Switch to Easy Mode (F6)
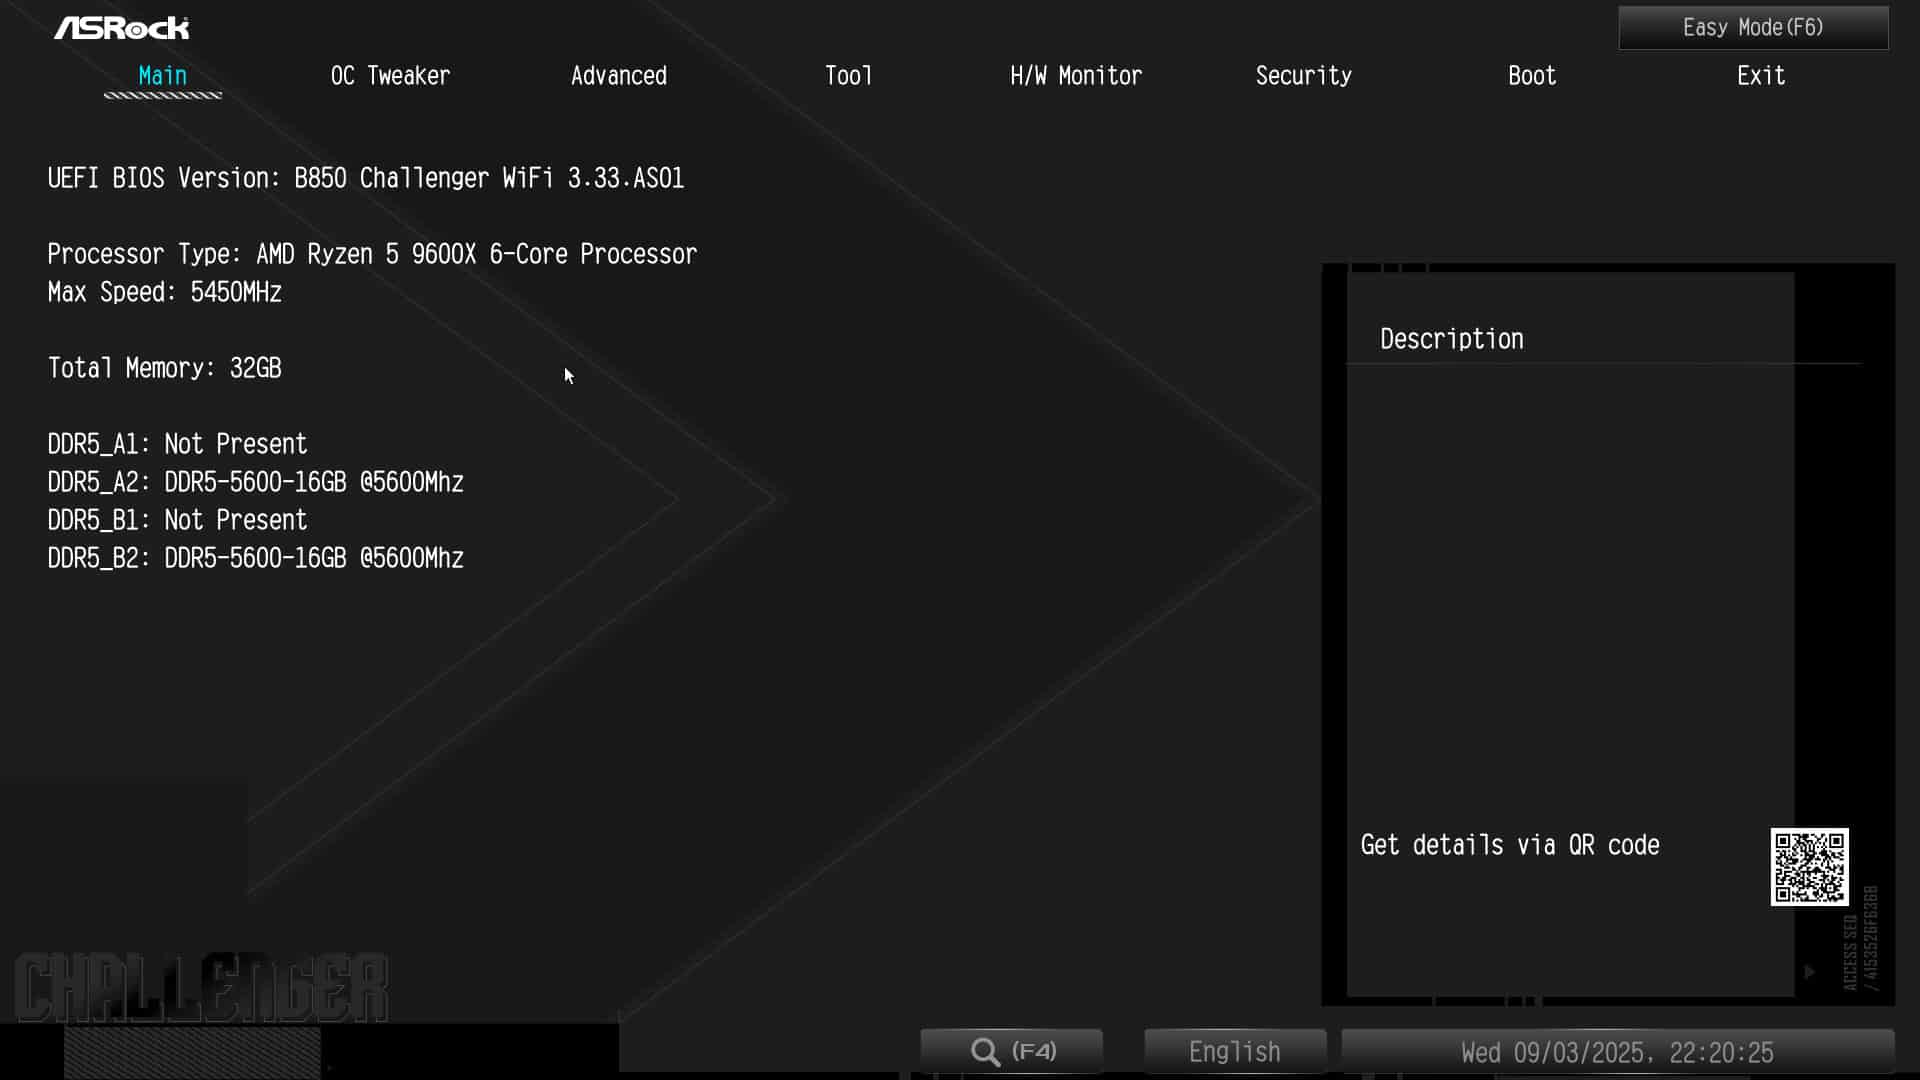1920x1080 pixels. [1753, 28]
